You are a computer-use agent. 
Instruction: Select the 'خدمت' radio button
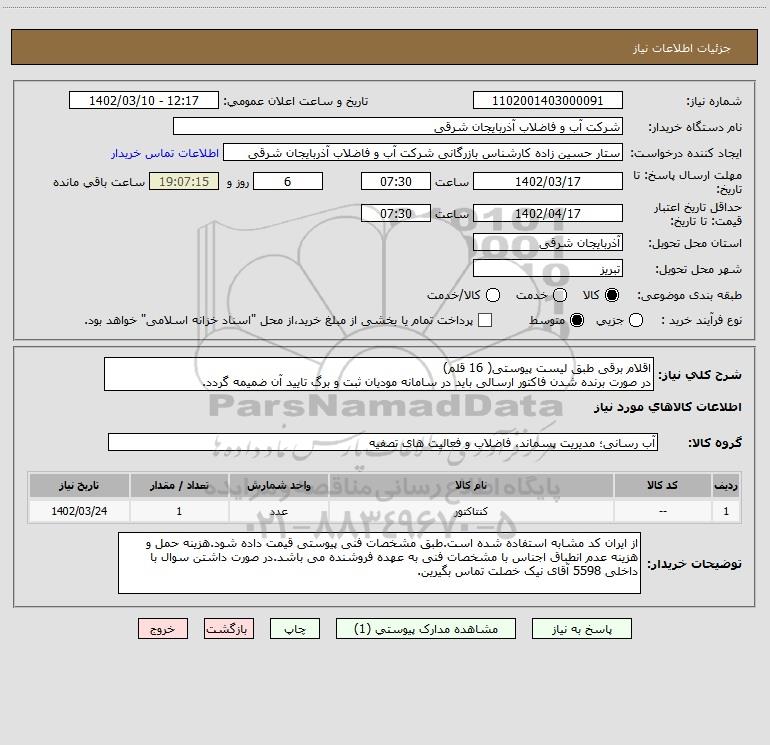click(560, 295)
